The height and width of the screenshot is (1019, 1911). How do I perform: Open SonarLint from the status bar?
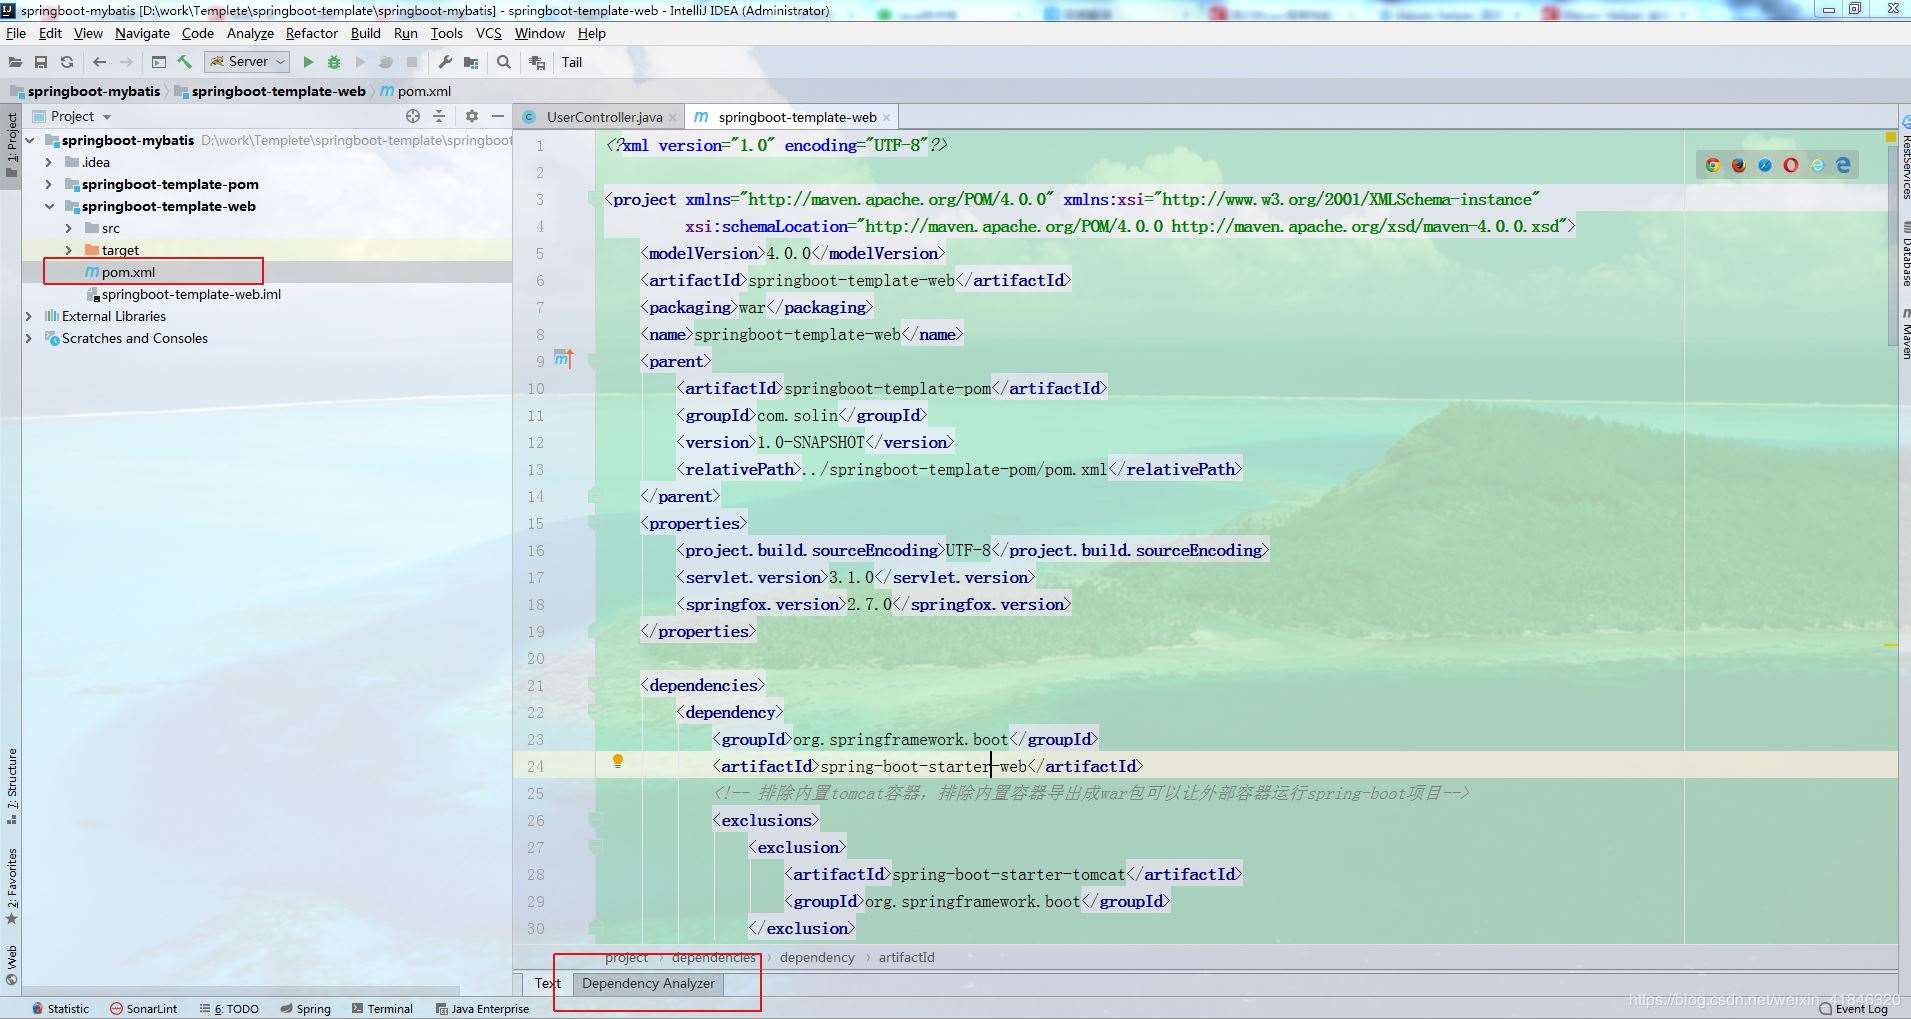pos(143,1008)
